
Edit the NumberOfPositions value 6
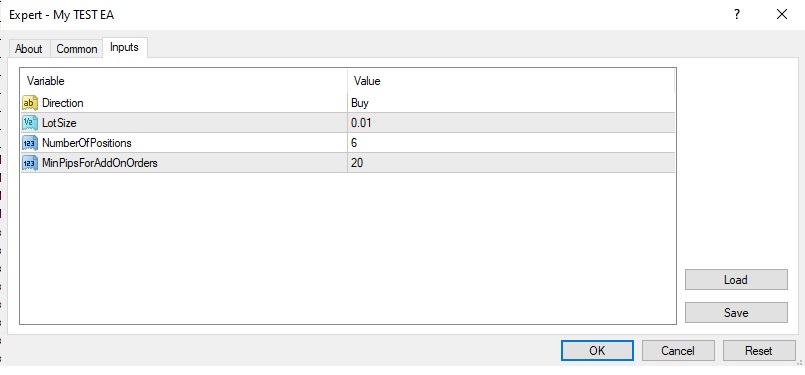pyautogui.click(x=511, y=143)
